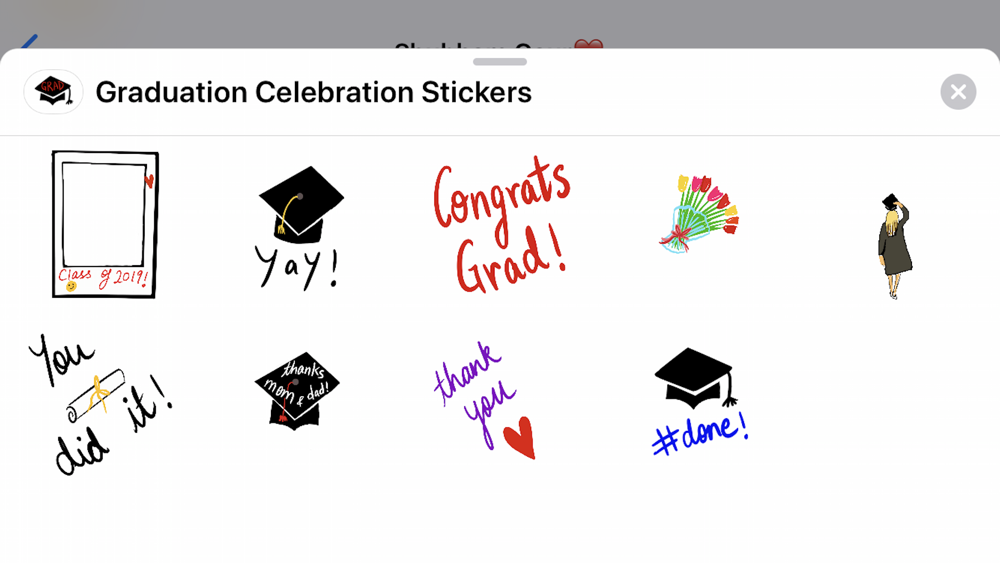This screenshot has height=563, width=1000.
Task: Pick the graduation cap Yay! sticker
Action: (x=300, y=228)
